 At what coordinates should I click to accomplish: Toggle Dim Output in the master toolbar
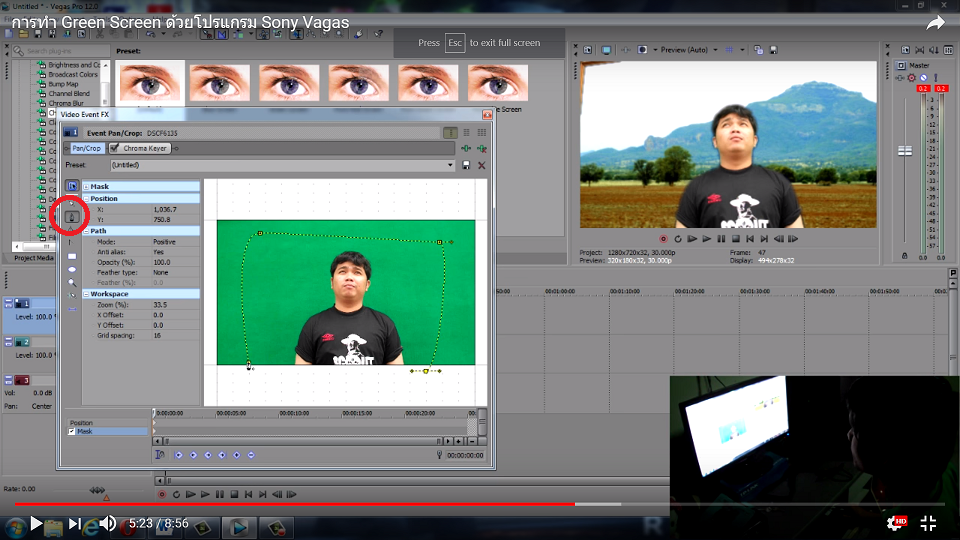tap(934, 50)
